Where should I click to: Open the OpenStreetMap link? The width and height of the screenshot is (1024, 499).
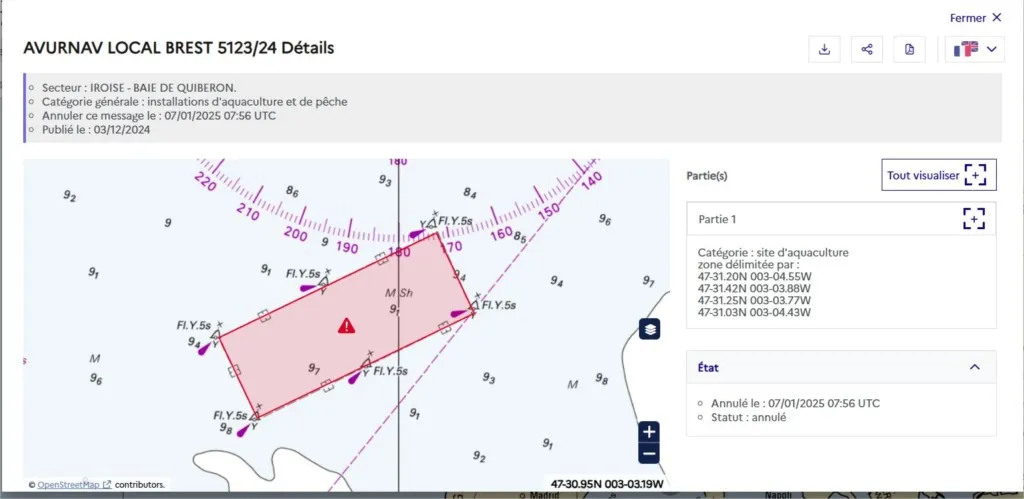pyautogui.click(x=74, y=485)
